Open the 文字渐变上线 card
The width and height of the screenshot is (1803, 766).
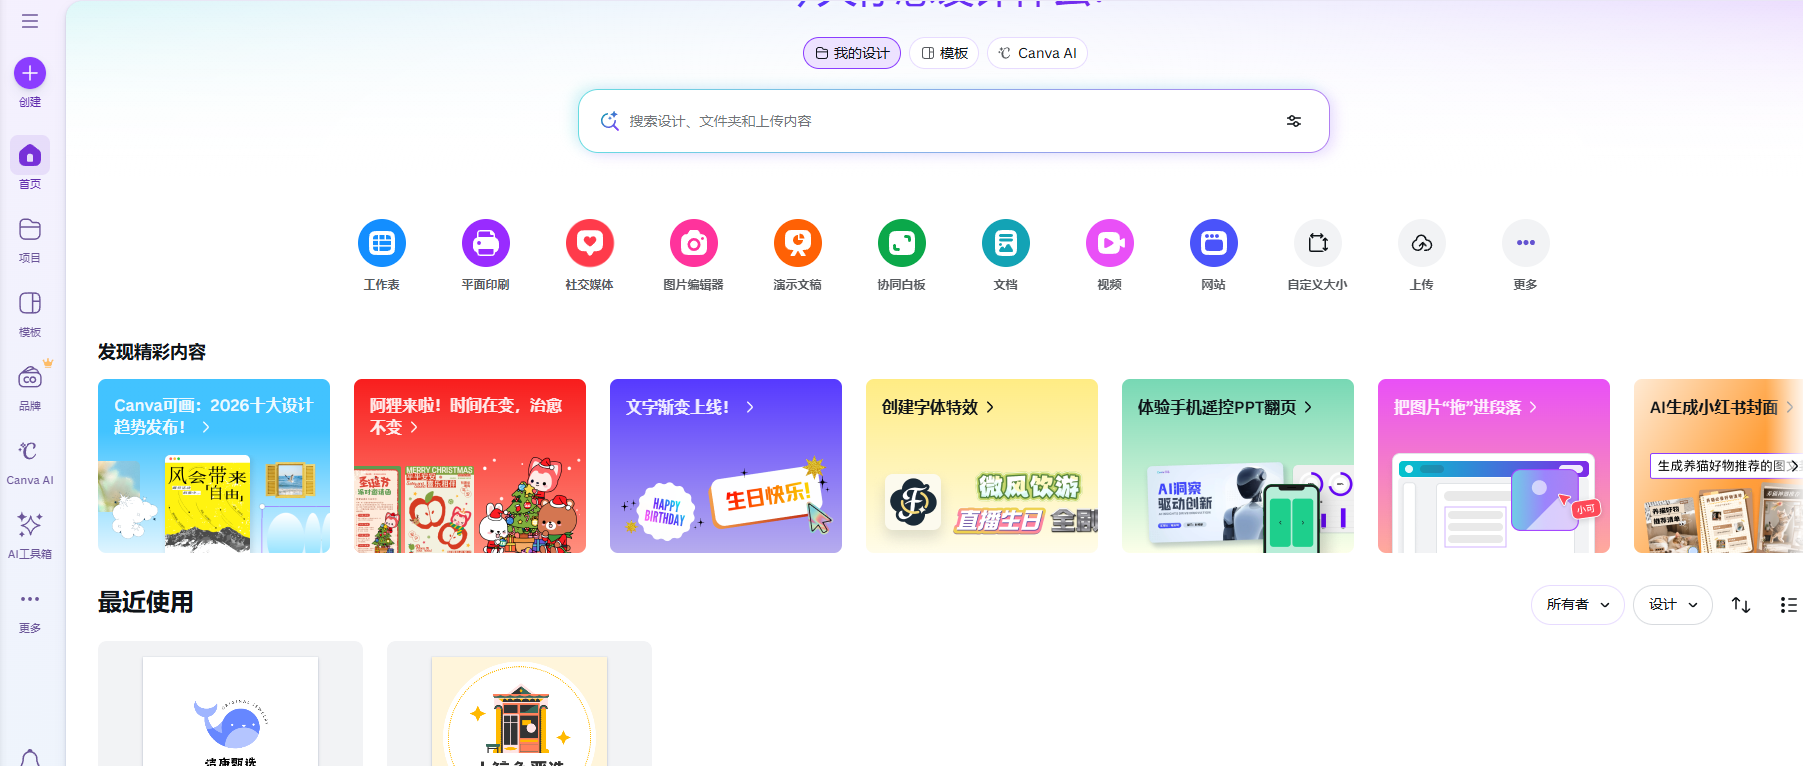[726, 466]
